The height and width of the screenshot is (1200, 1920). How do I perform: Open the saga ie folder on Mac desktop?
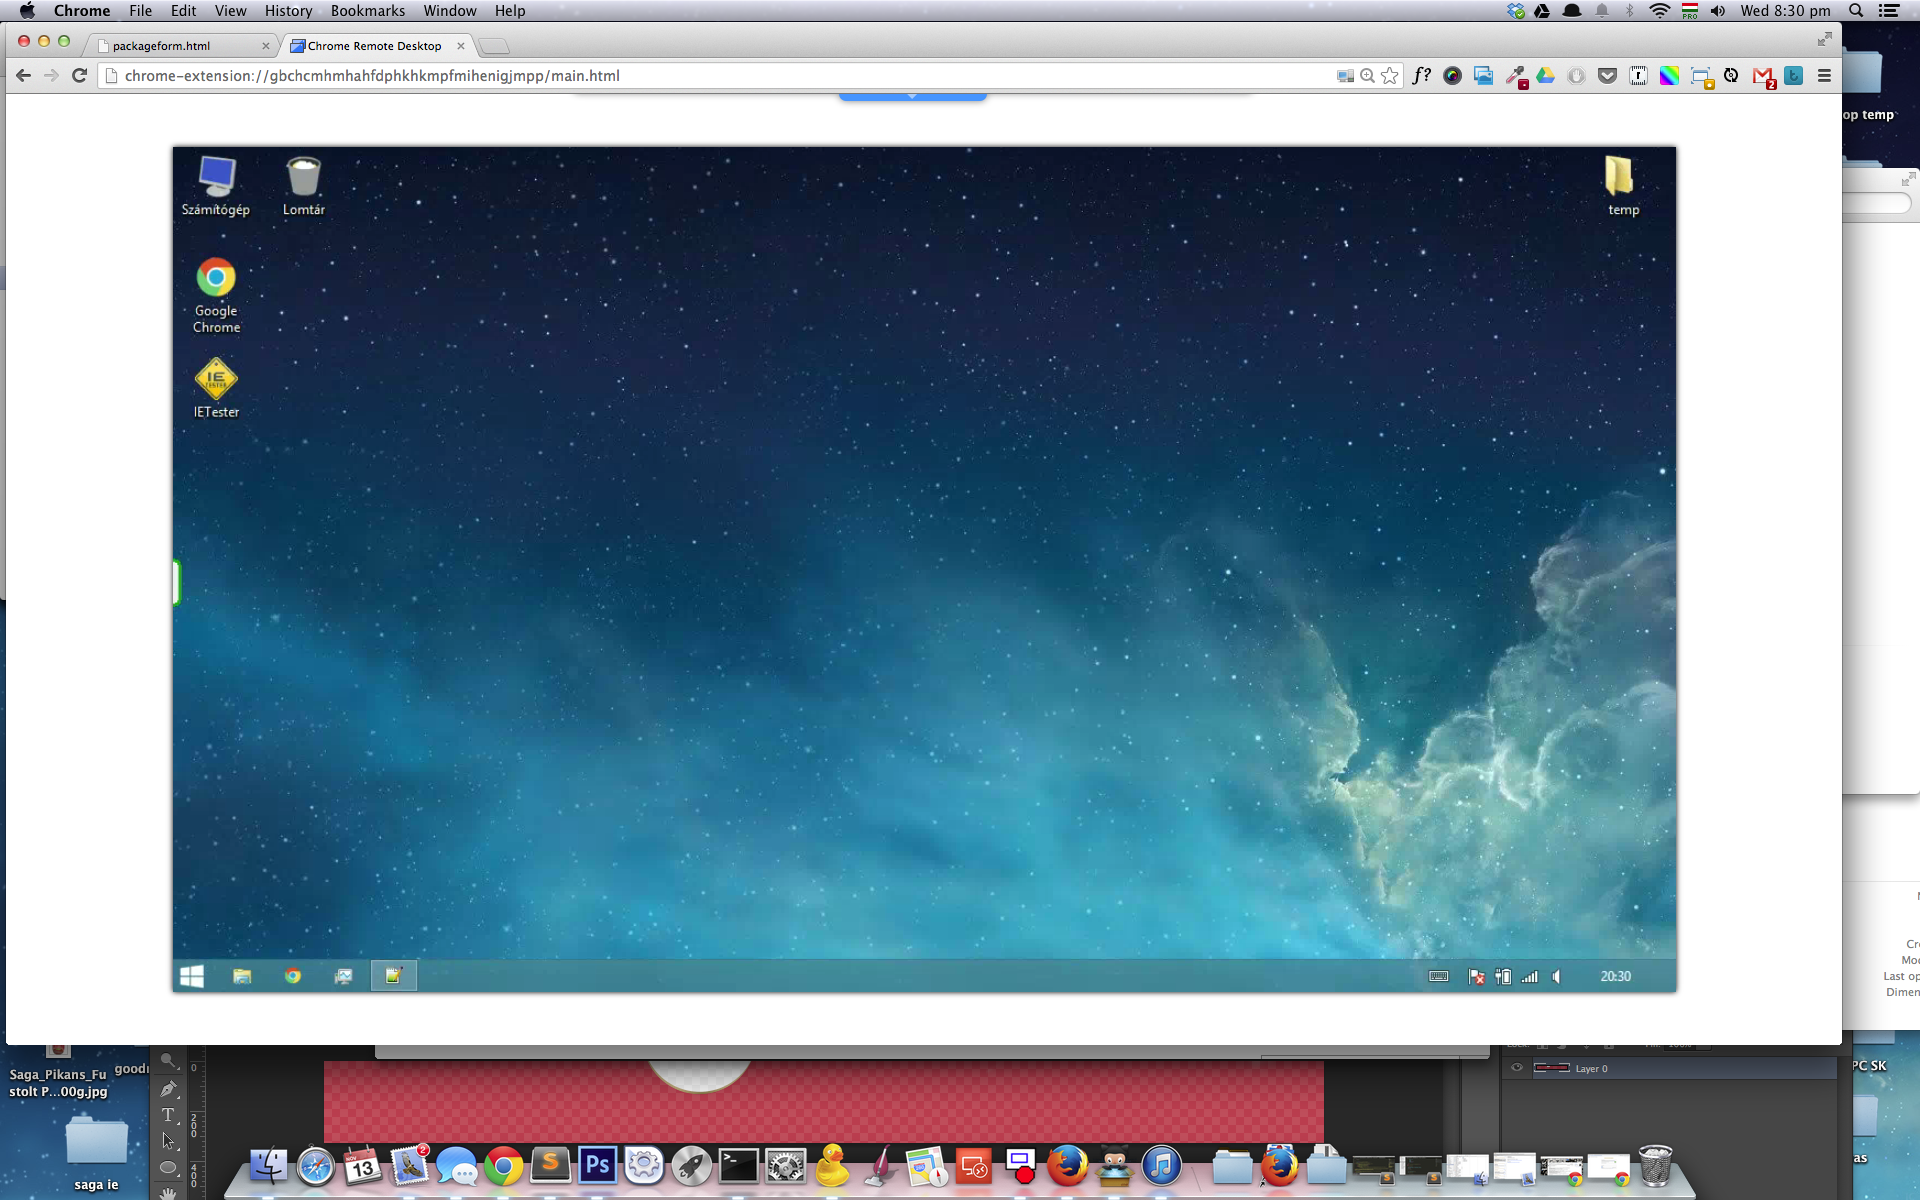(x=96, y=1153)
